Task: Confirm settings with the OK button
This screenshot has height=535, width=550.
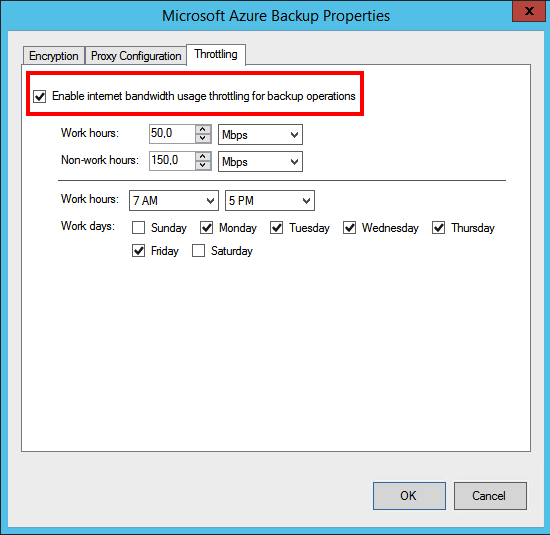Action: (x=409, y=496)
